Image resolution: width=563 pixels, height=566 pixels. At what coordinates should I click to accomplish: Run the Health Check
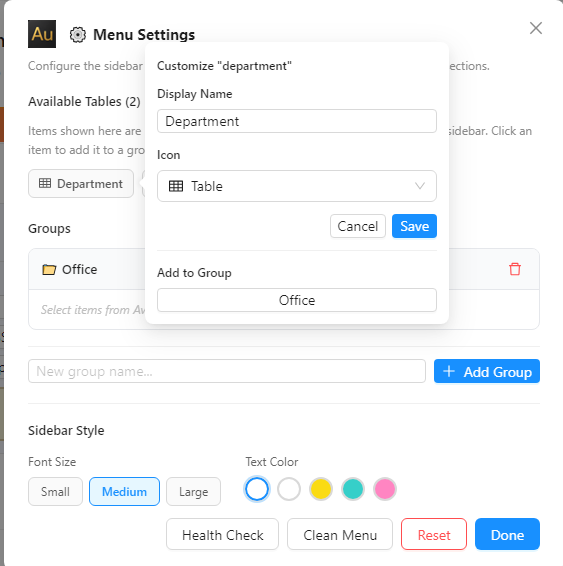(222, 534)
